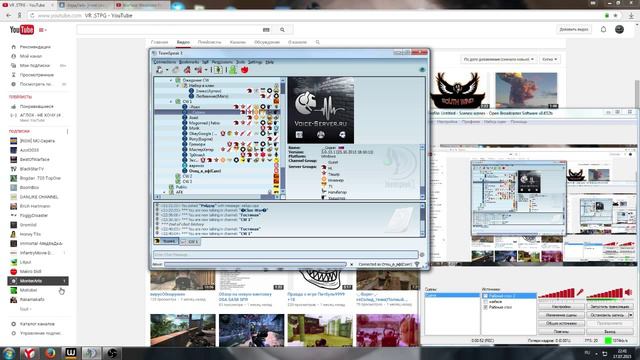Open Обсуждение channel tab

coord(267,42)
